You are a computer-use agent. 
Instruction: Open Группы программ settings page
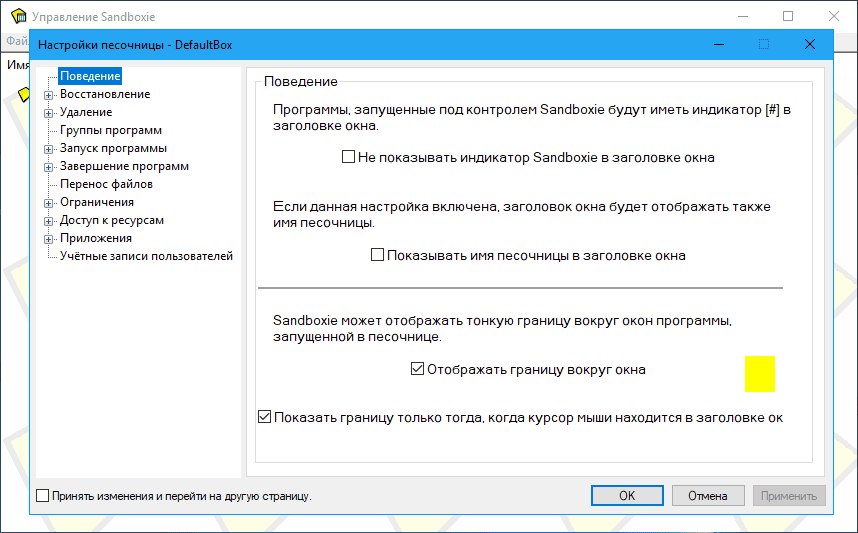[x=111, y=130]
